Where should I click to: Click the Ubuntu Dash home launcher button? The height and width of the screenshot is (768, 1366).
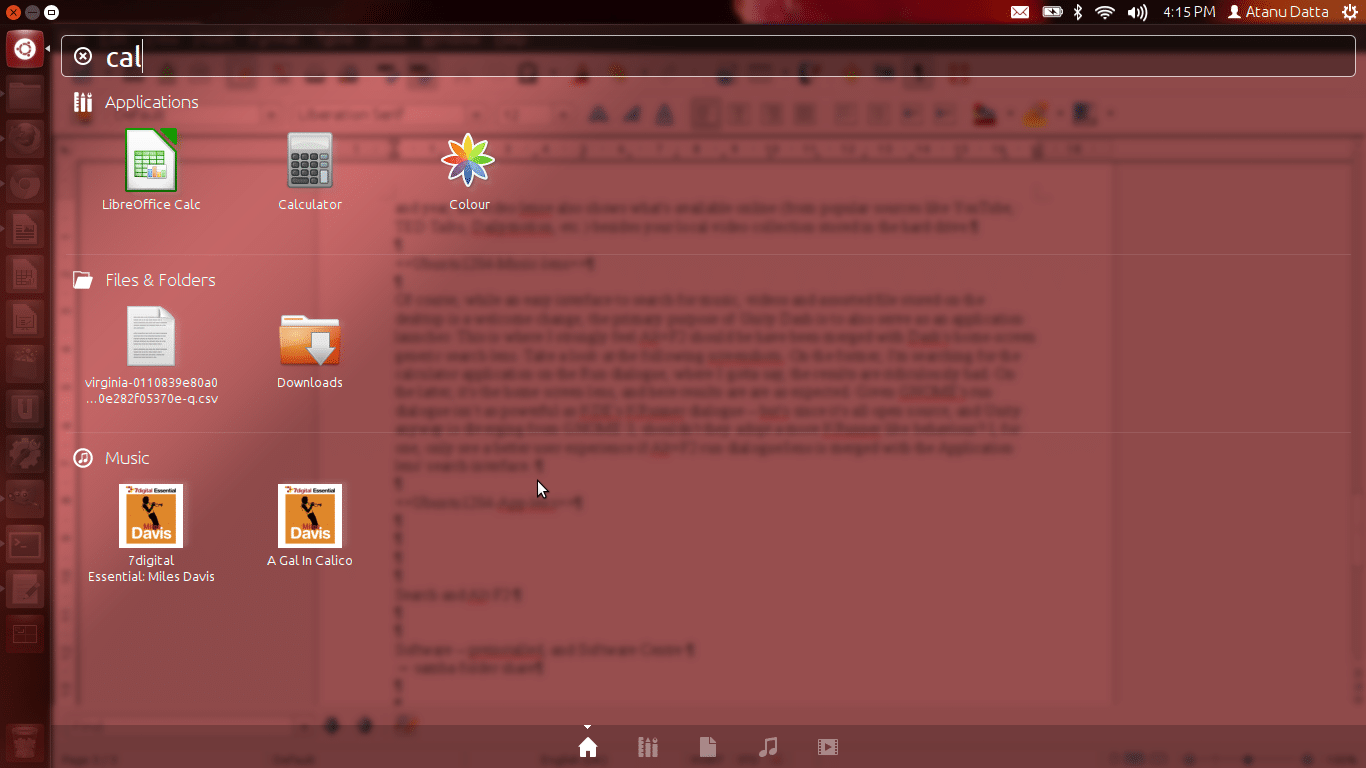25,50
